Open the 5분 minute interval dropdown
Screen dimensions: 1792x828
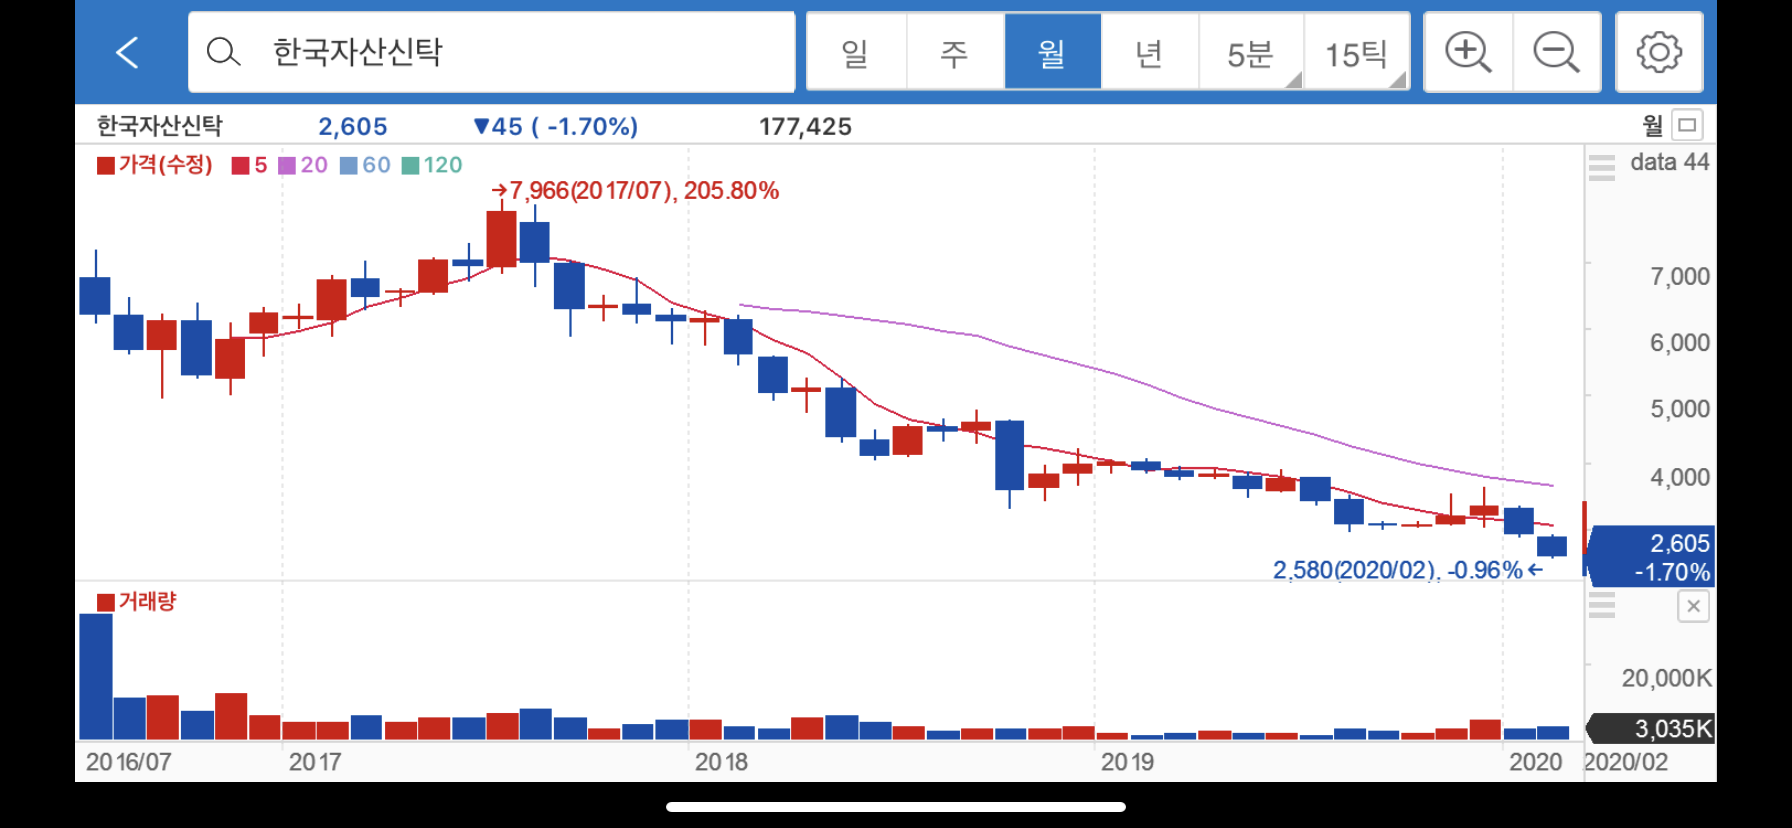[1251, 52]
